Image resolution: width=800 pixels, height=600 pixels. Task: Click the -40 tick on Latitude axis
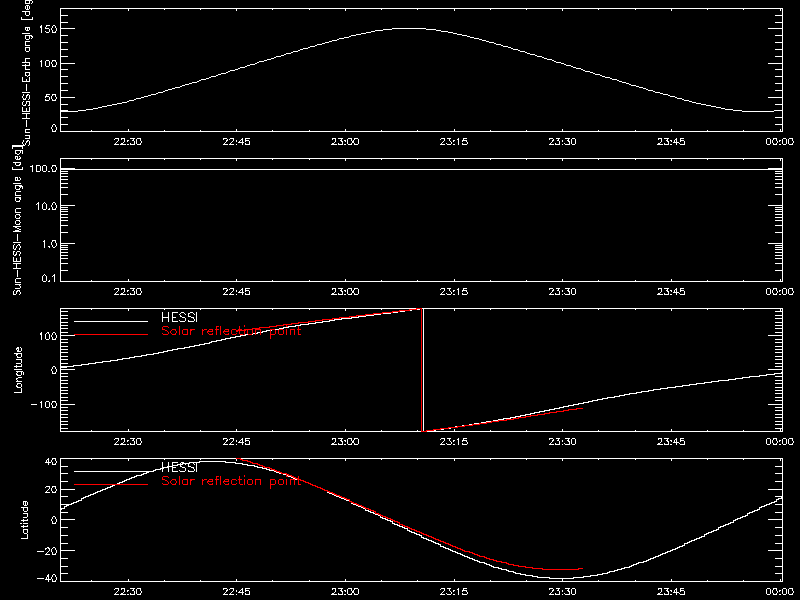click(x=46, y=578)
